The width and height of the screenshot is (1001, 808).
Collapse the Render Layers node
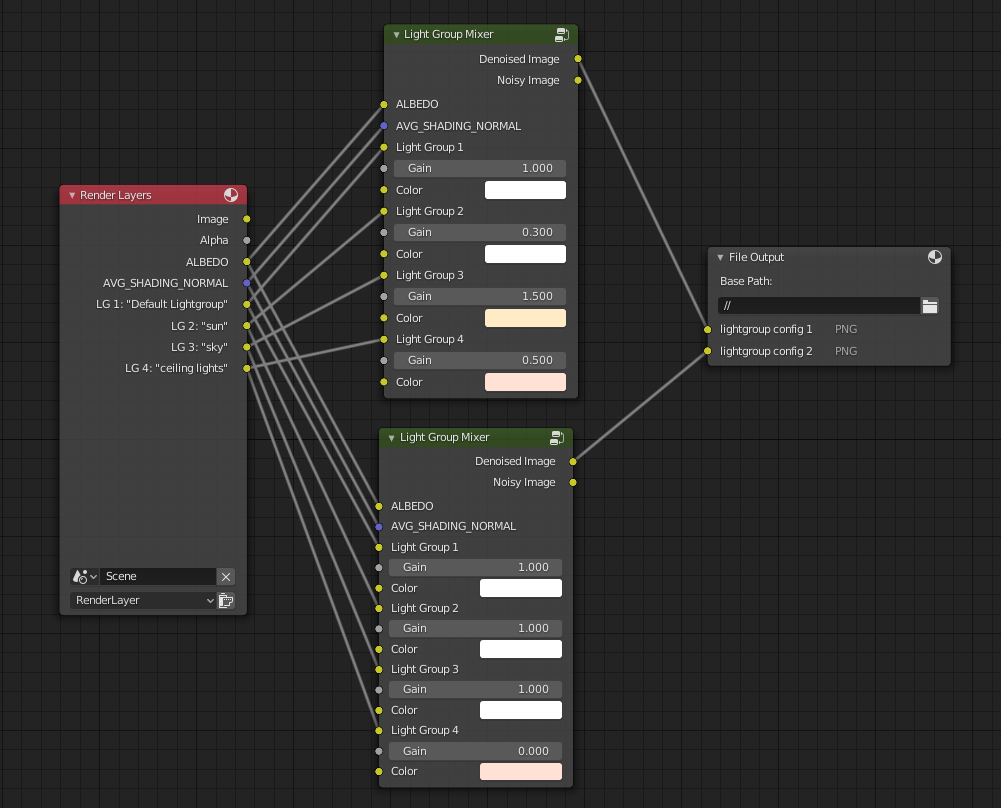72,196
